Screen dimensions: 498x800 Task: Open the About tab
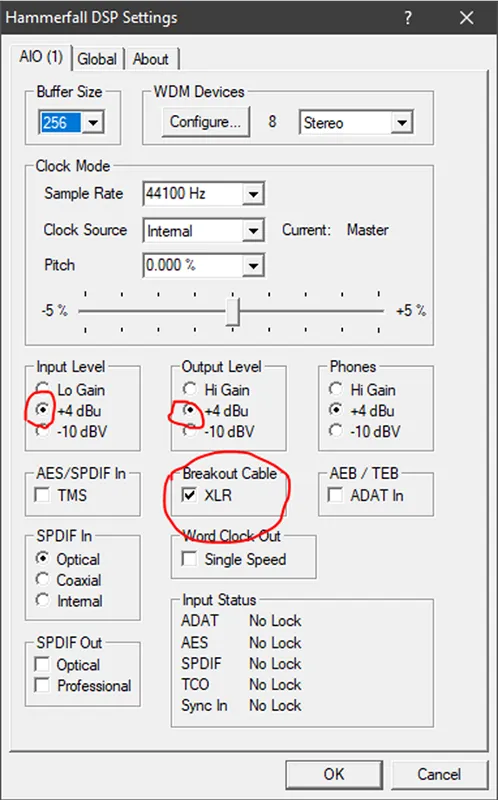point(151,59)
